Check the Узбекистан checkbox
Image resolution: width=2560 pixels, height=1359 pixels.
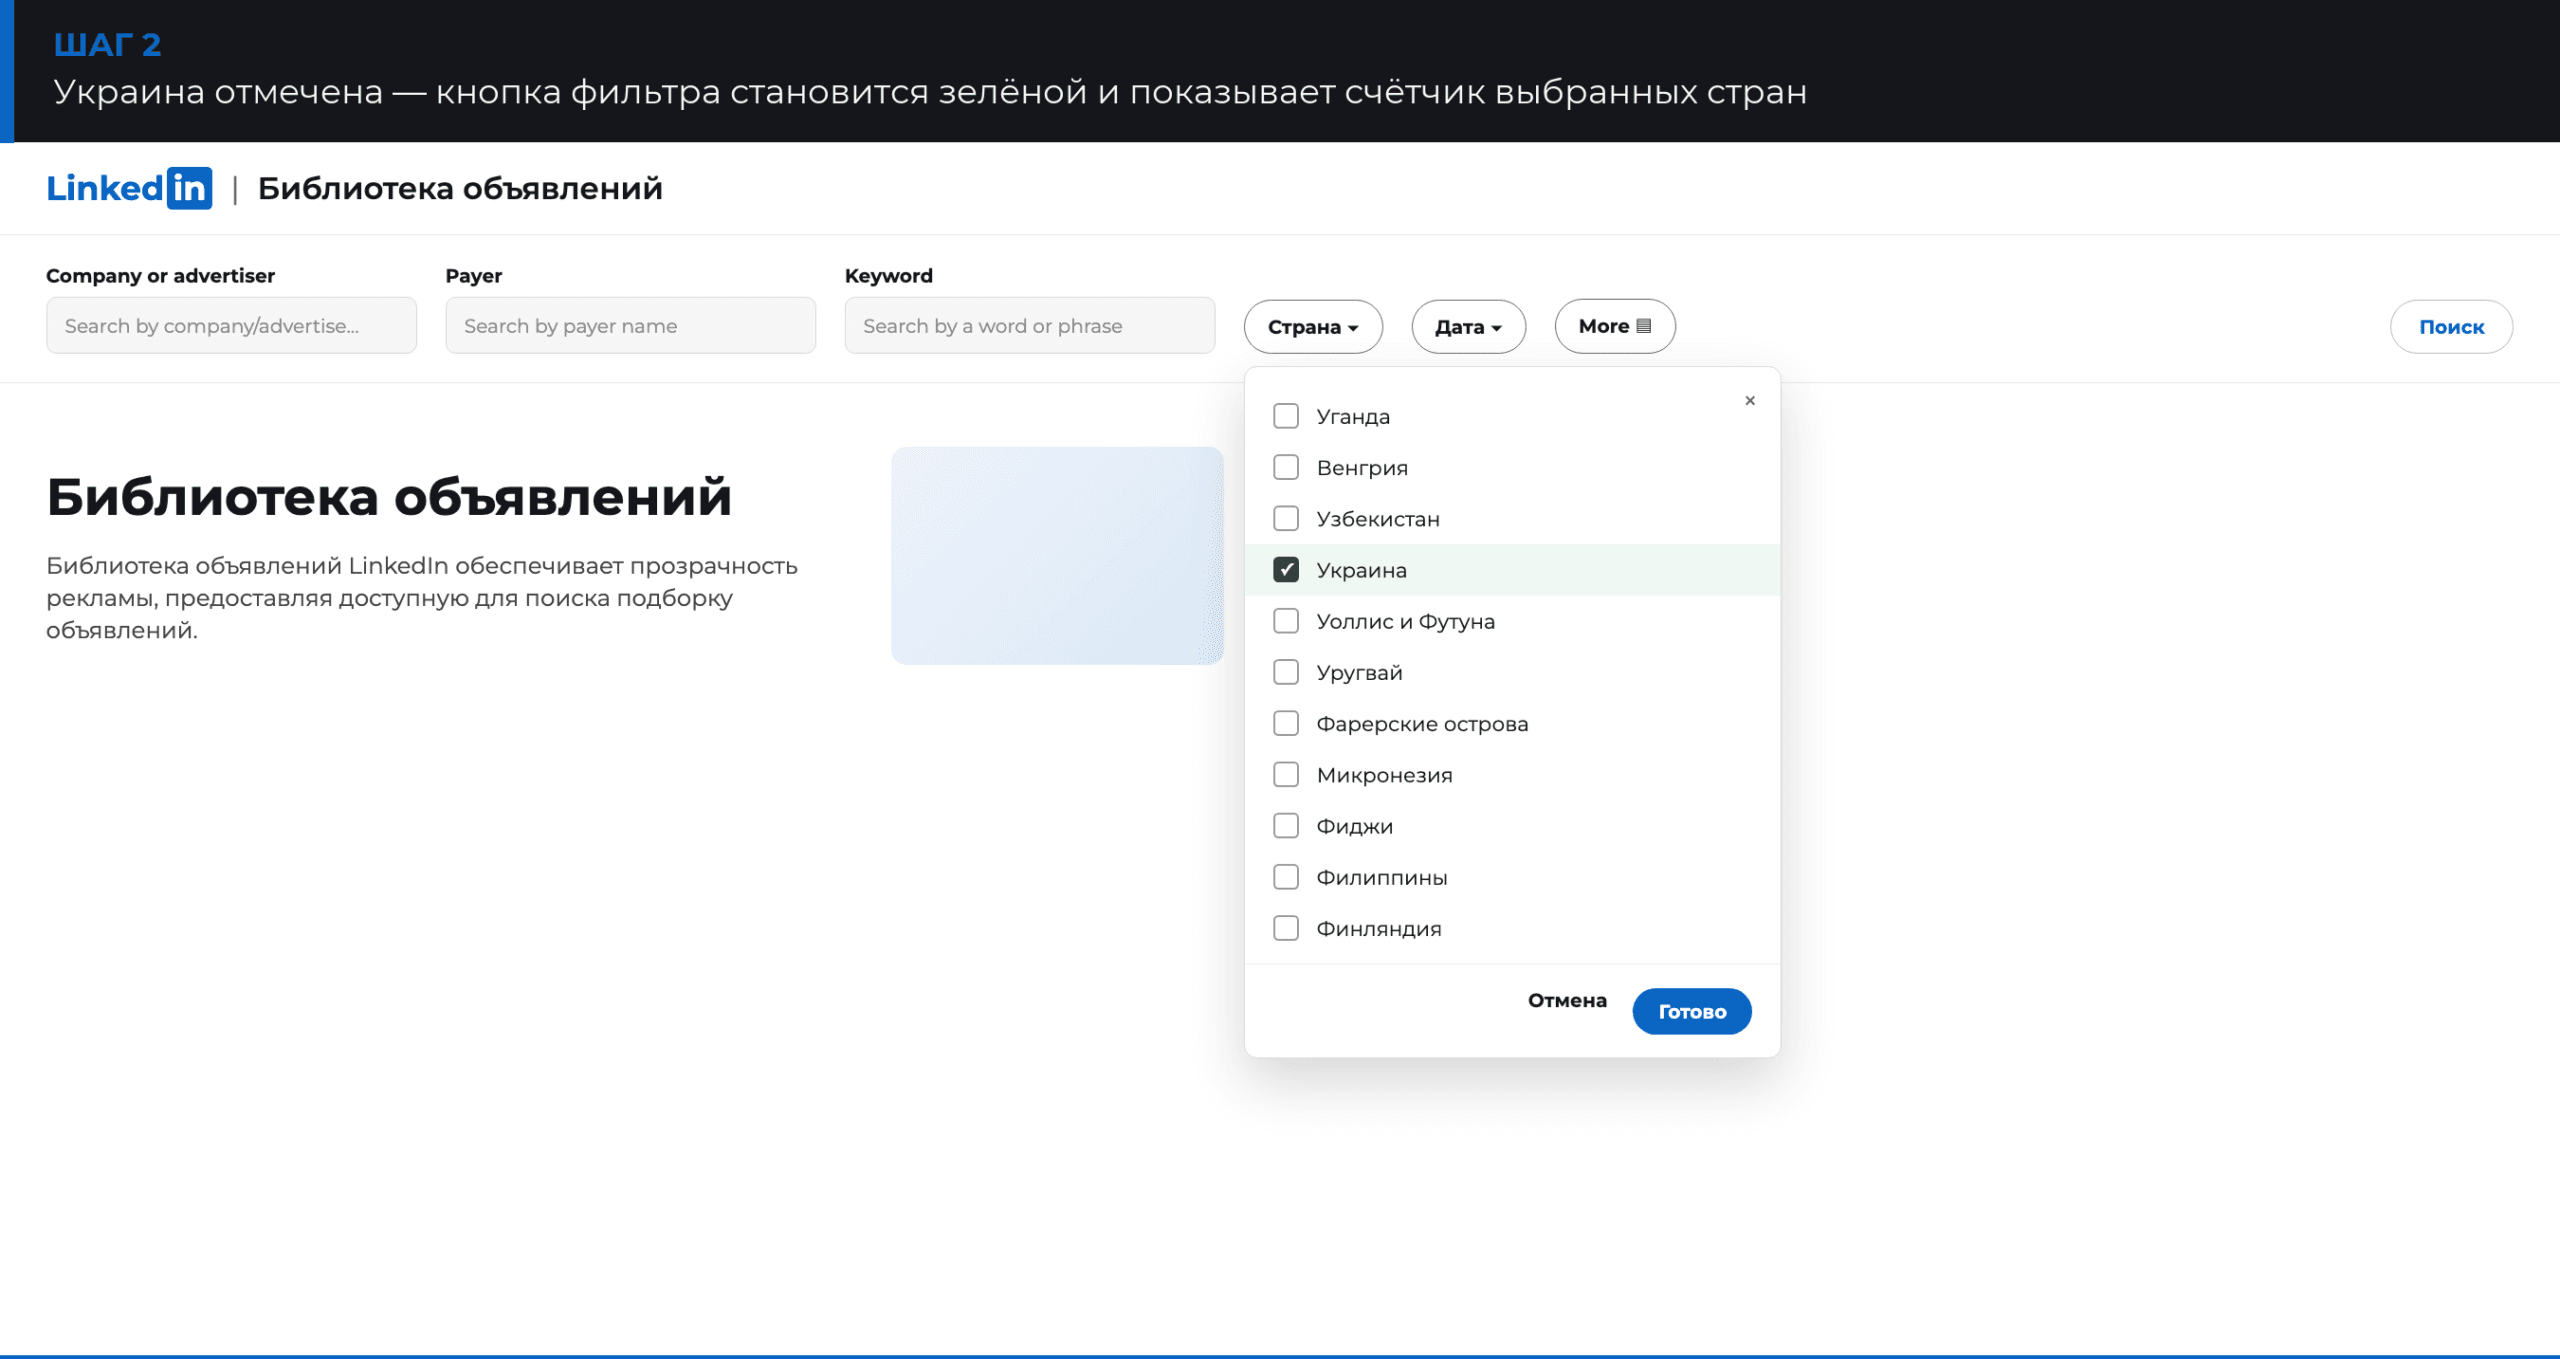(1286, 518)
